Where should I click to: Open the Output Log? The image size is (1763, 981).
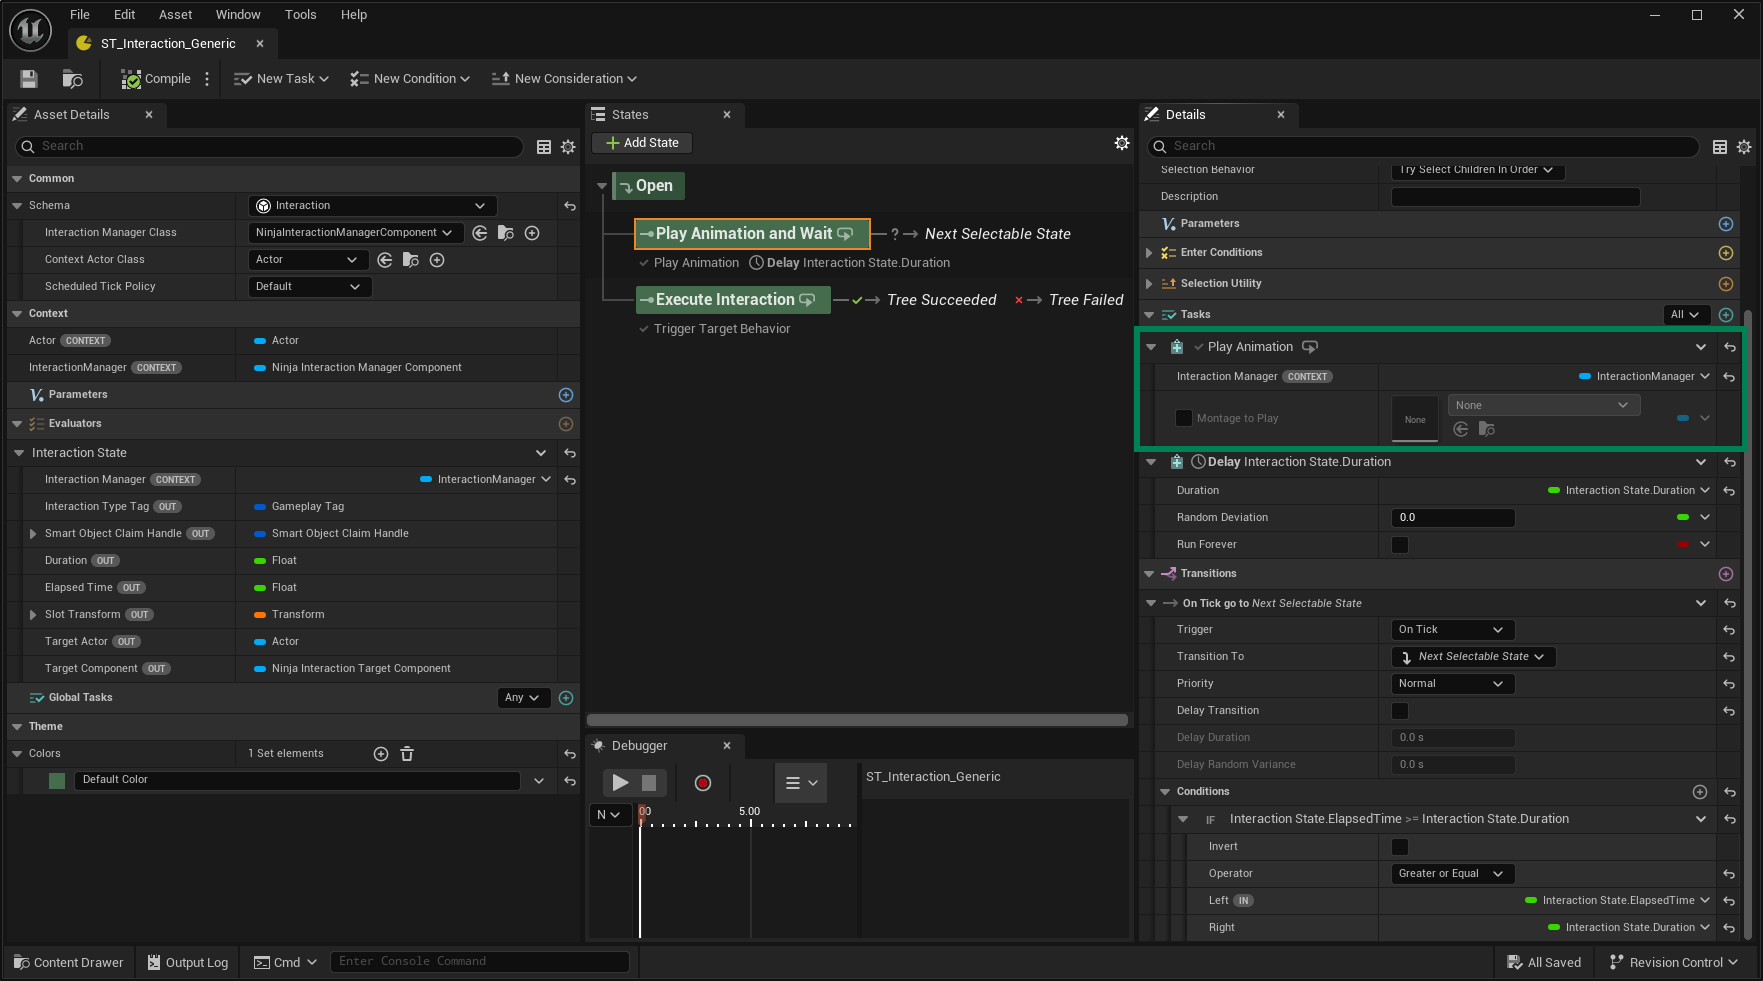[x=187, y=961]
